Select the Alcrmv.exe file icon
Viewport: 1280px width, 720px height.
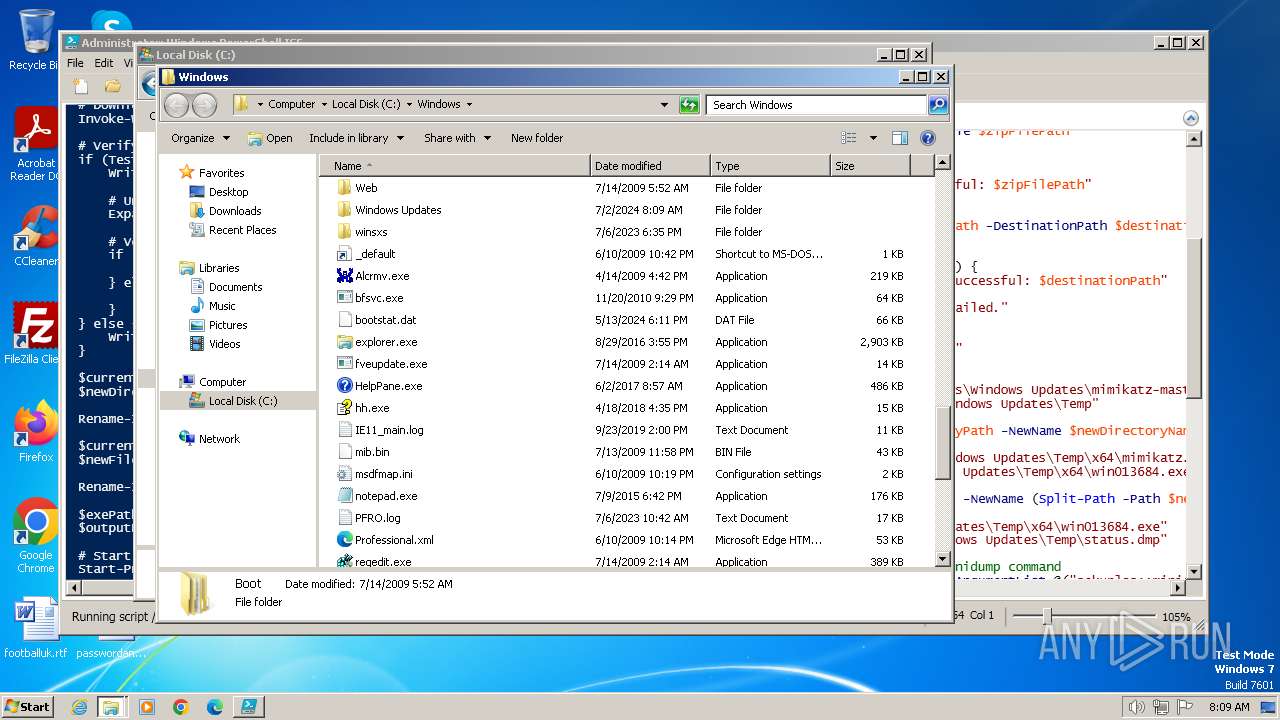(345, 276)
